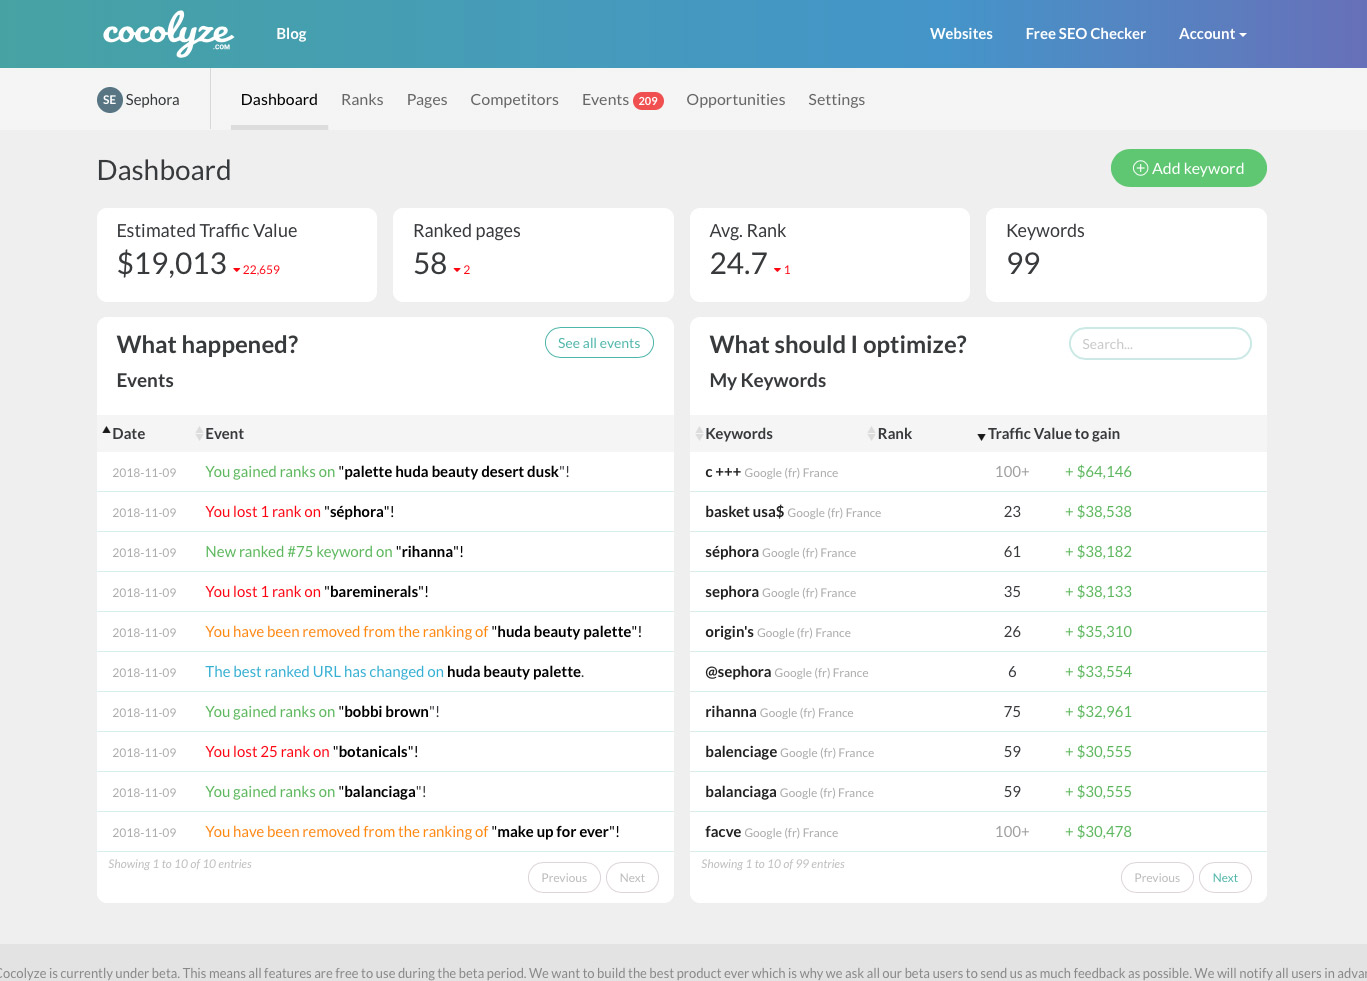The image size is (1367, 981).
Task: Click New ranked #75 keyword "rihanna" event
Action: click(x=334, y=552)
